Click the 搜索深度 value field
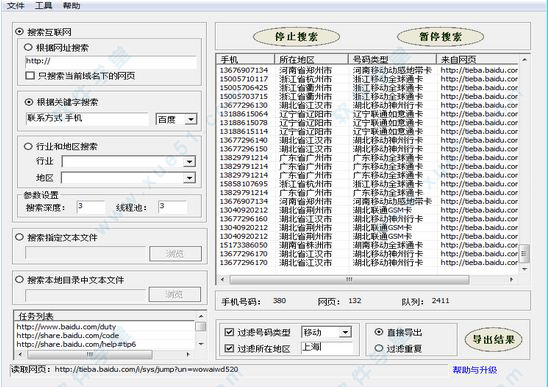 [x=91, y=207]
